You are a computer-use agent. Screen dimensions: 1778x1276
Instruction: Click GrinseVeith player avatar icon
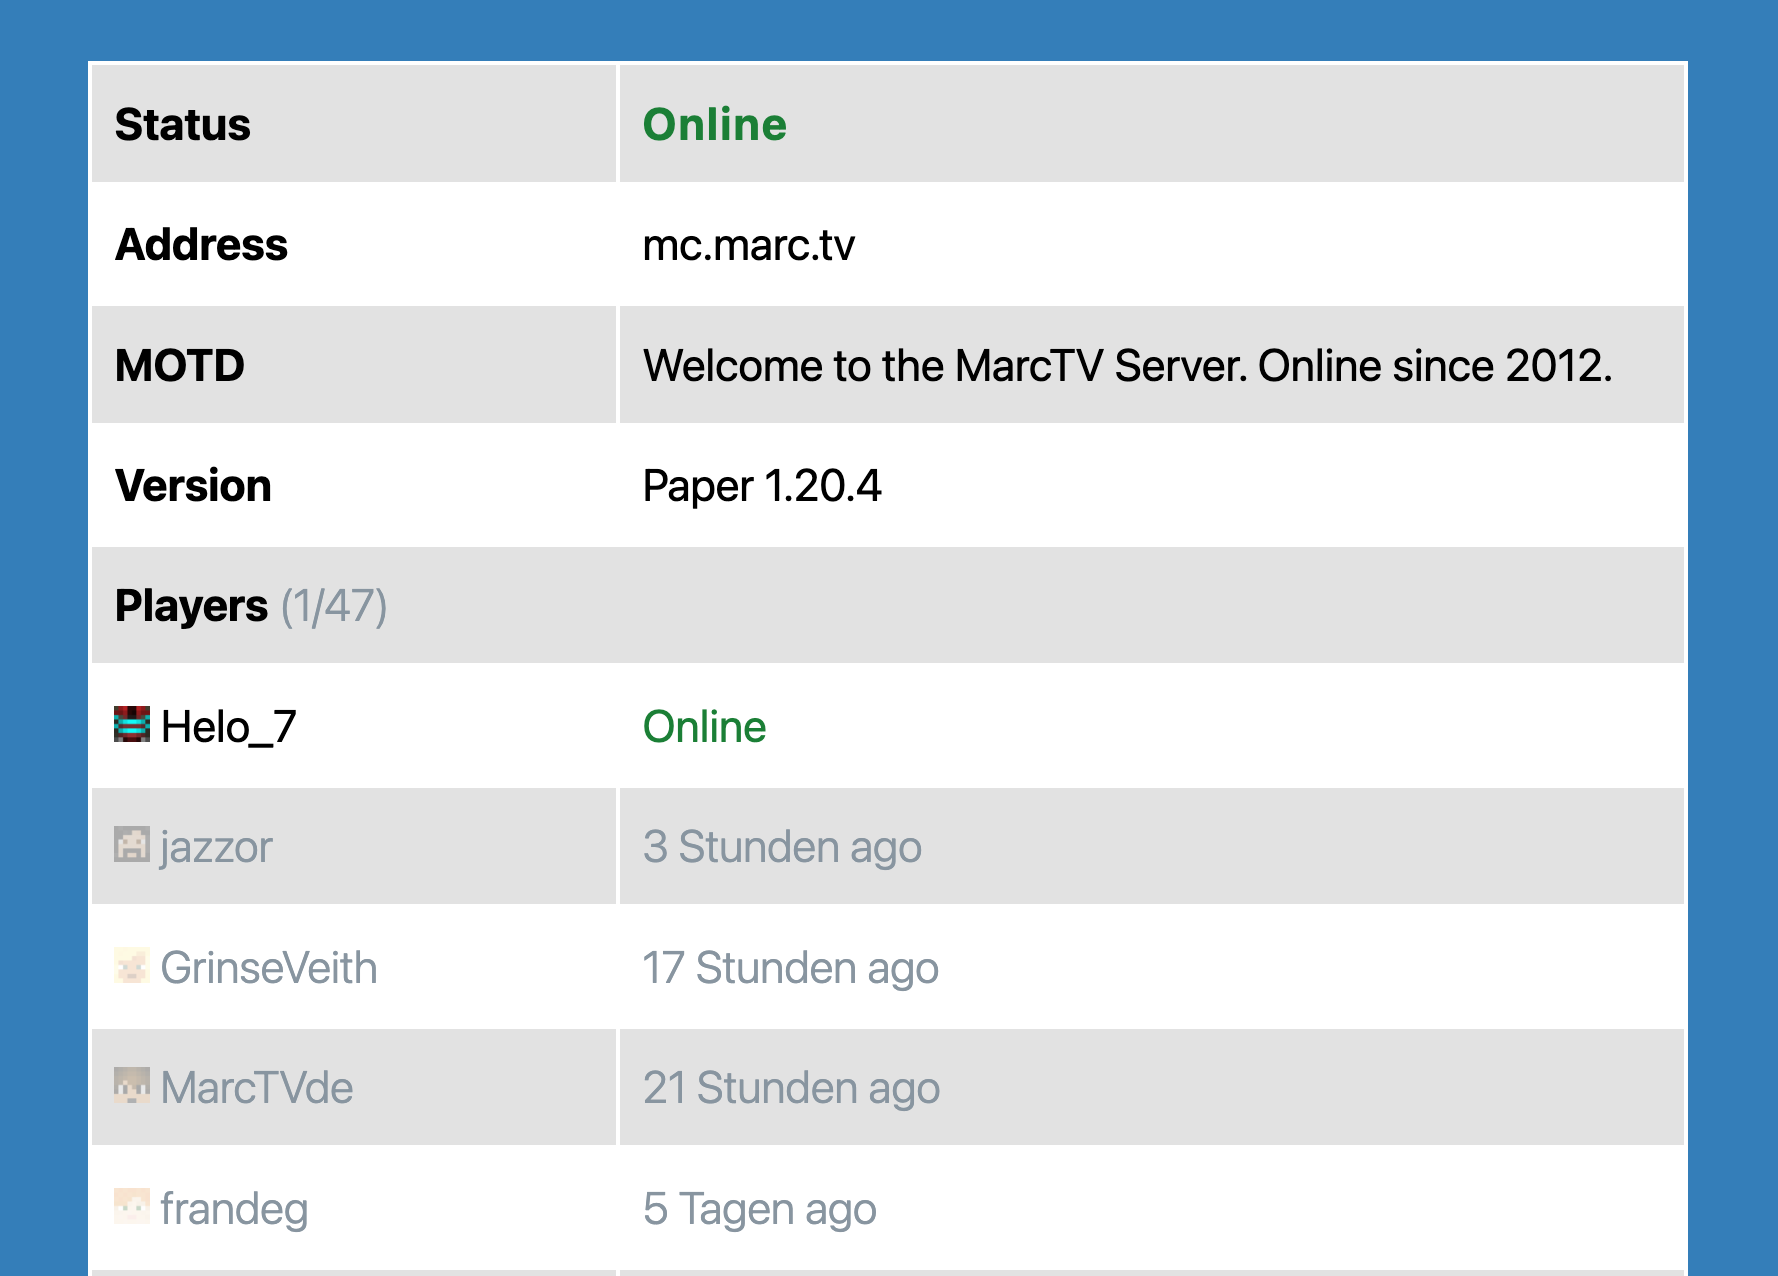[x=132, y=965]
